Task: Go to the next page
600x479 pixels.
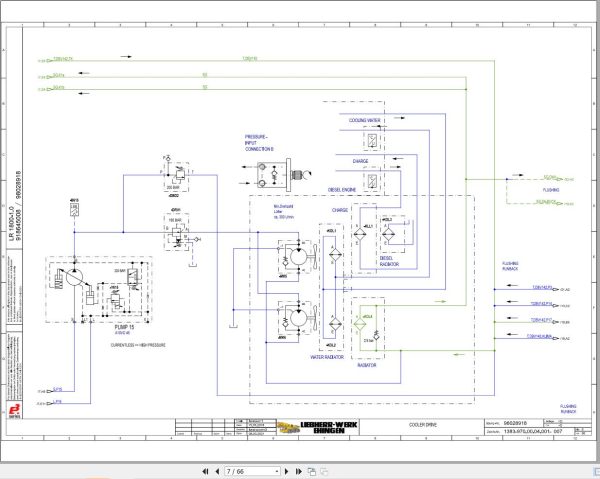Action: tap(287, 471)
